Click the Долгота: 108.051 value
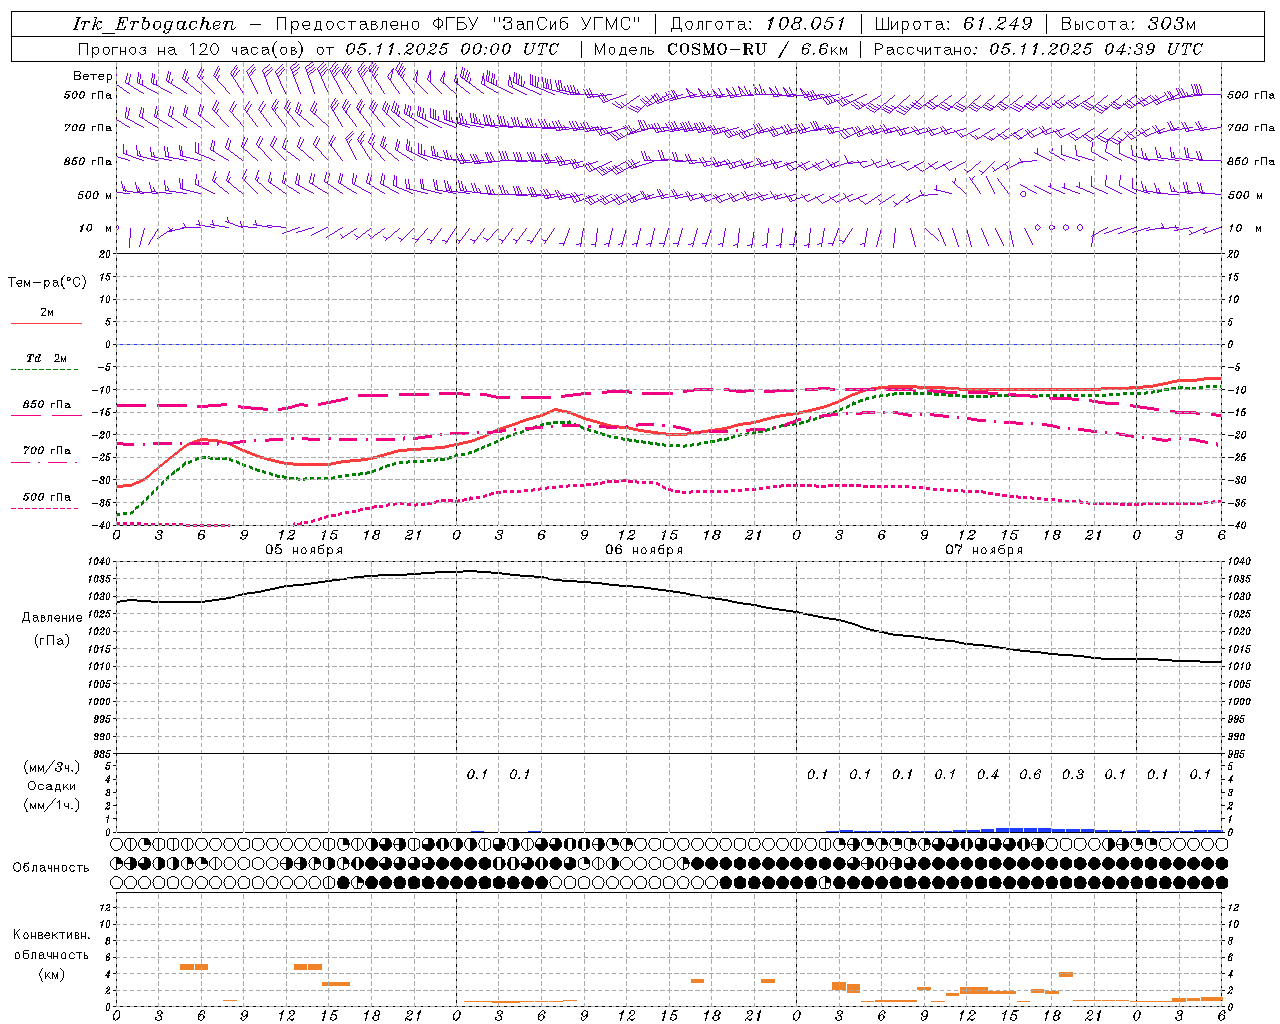Screen dimensions: 1280x1024 (758, 24)
